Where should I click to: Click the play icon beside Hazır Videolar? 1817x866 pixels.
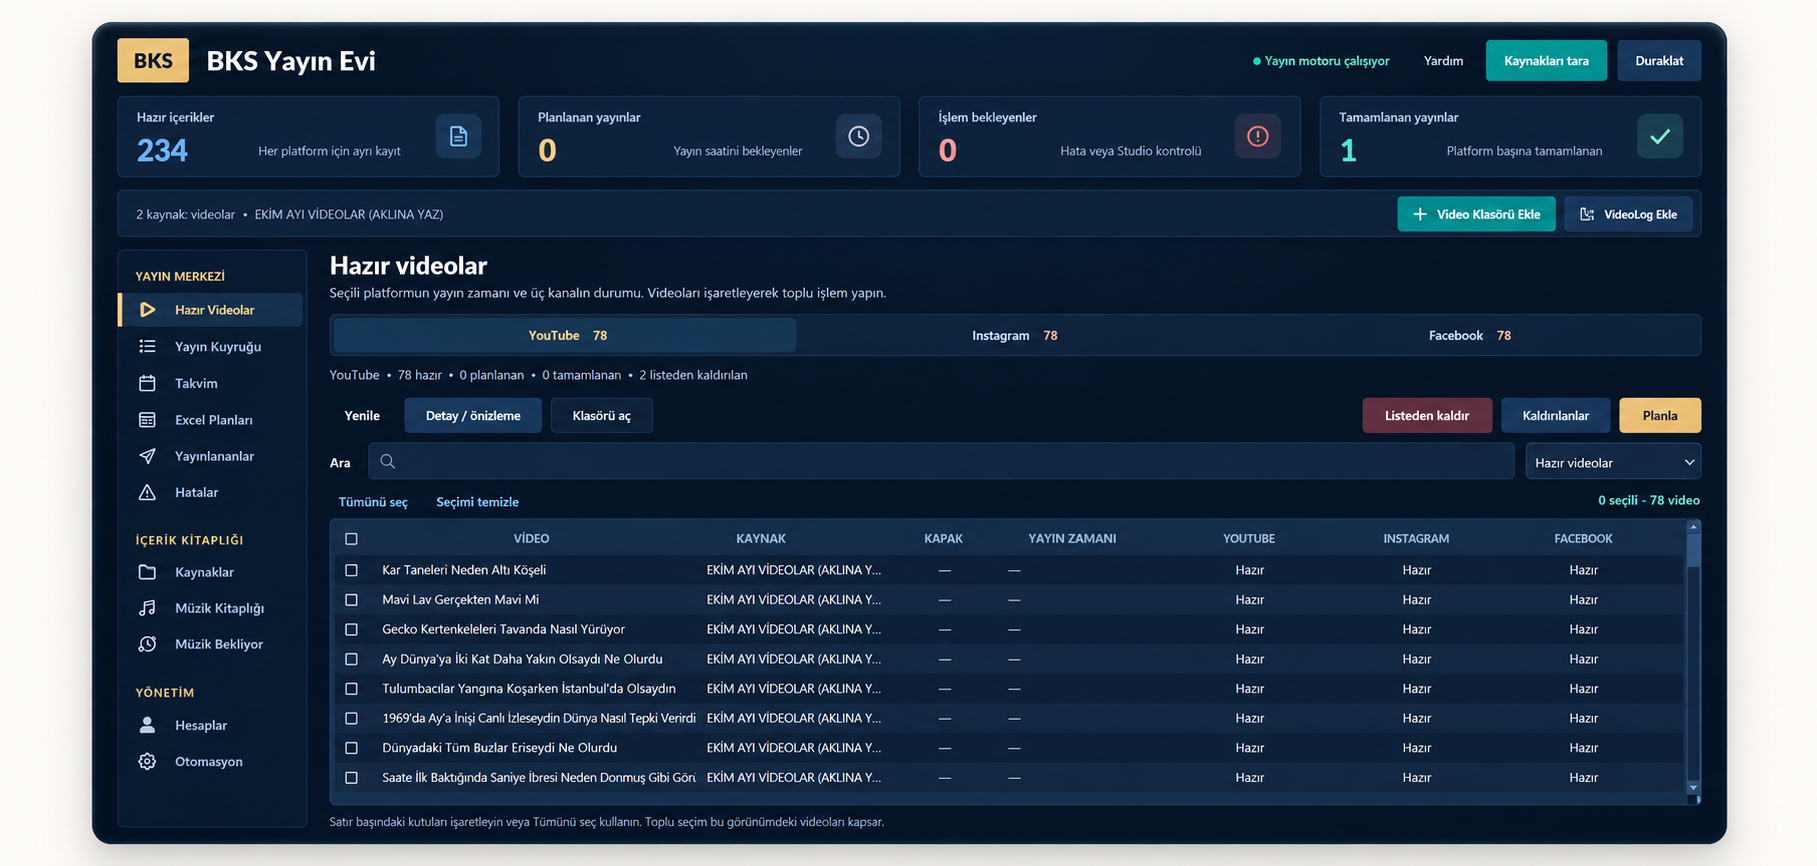[148, 310]
